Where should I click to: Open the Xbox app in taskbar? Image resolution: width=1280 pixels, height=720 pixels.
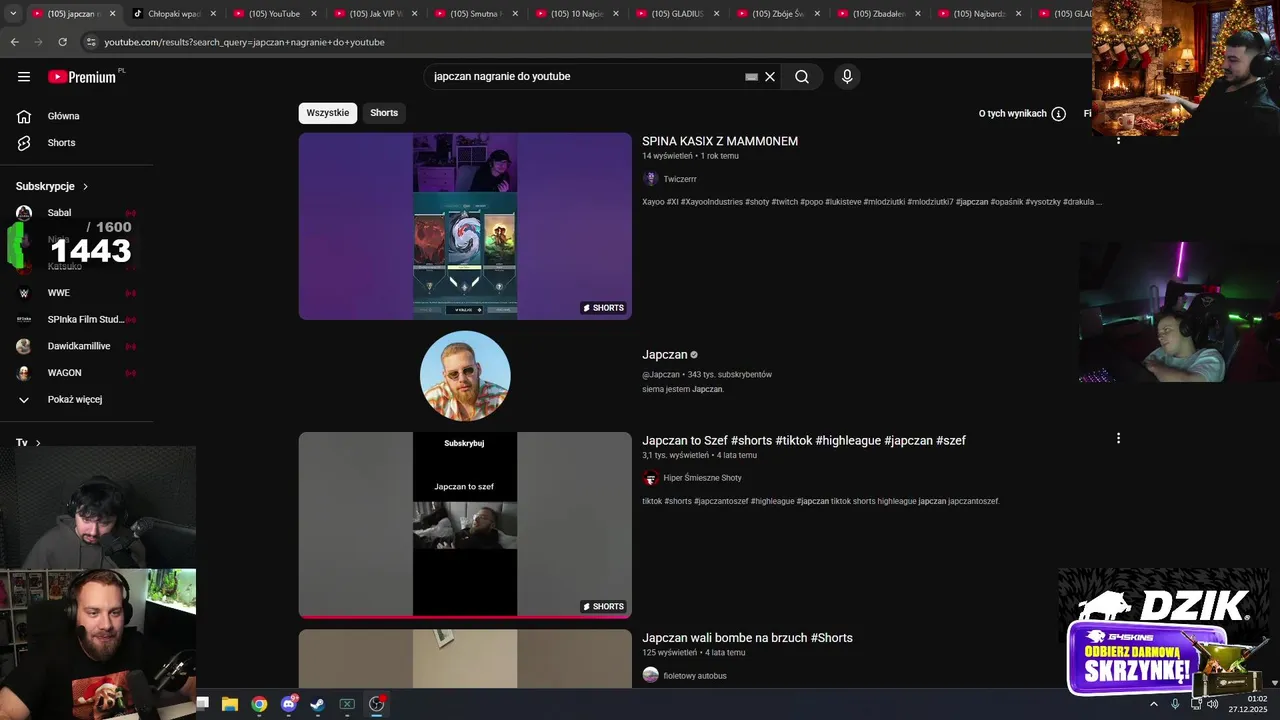347,704
